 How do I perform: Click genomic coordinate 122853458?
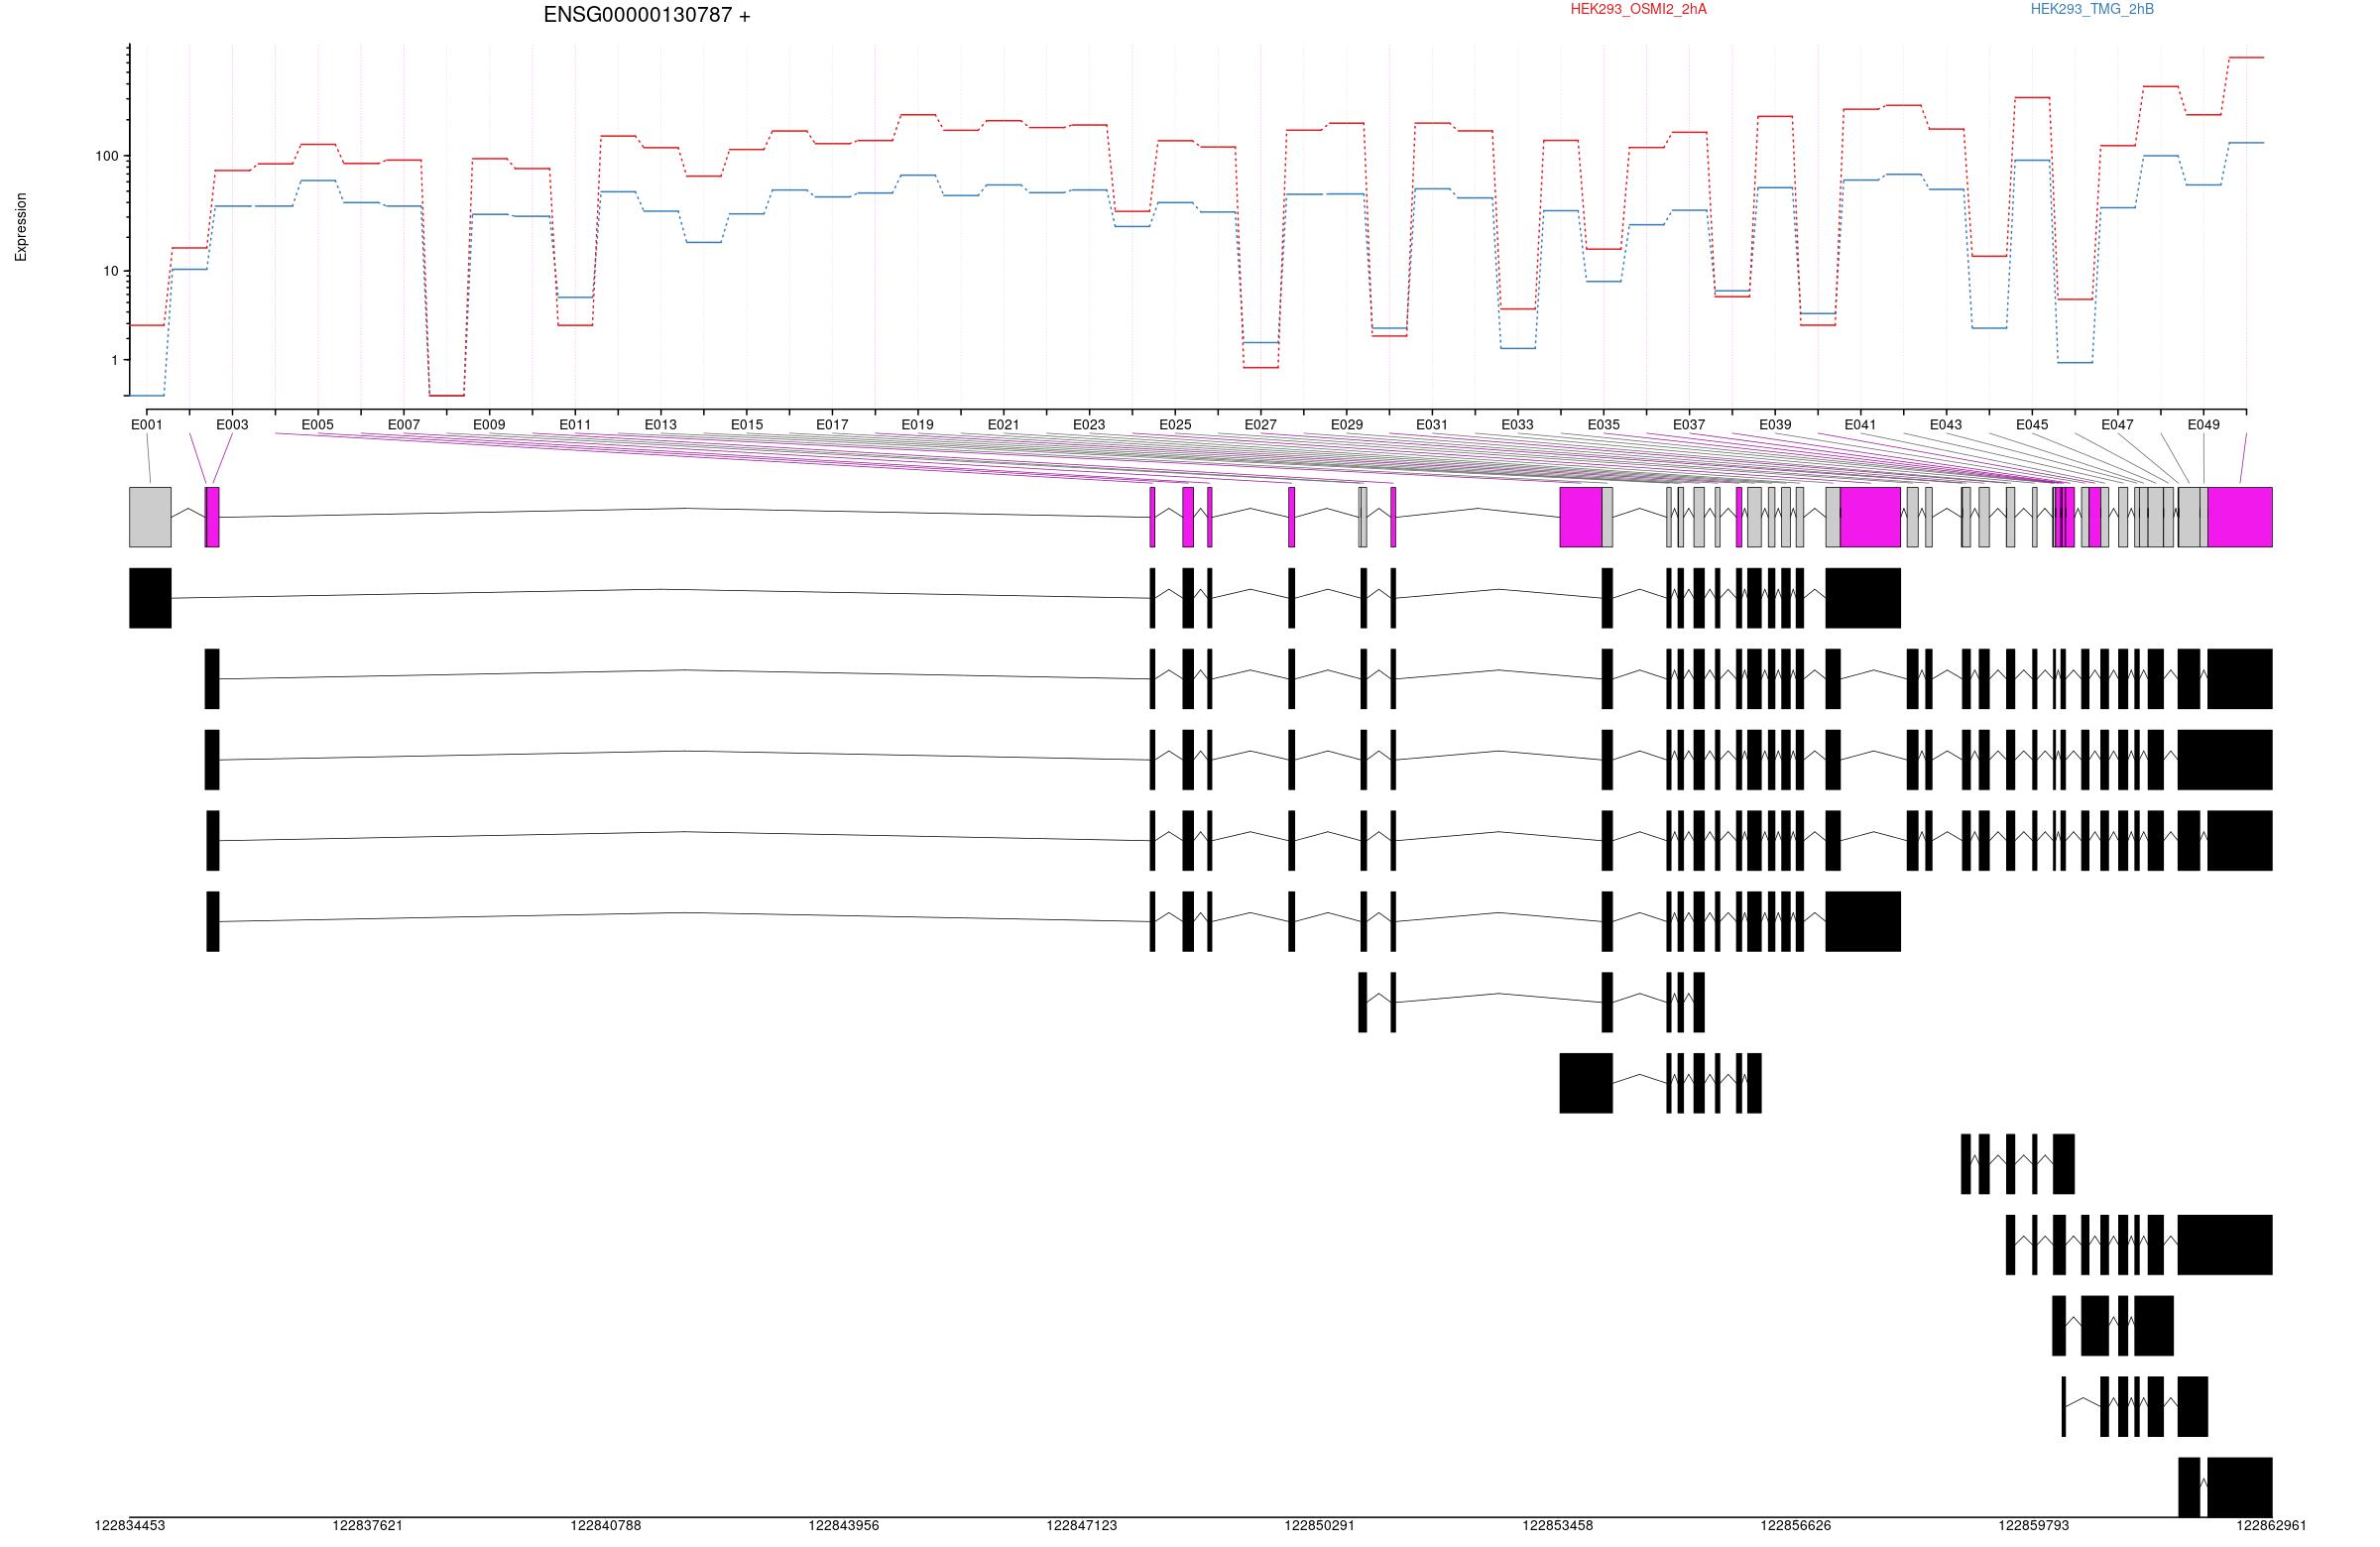click(x=1558, y=1525)
